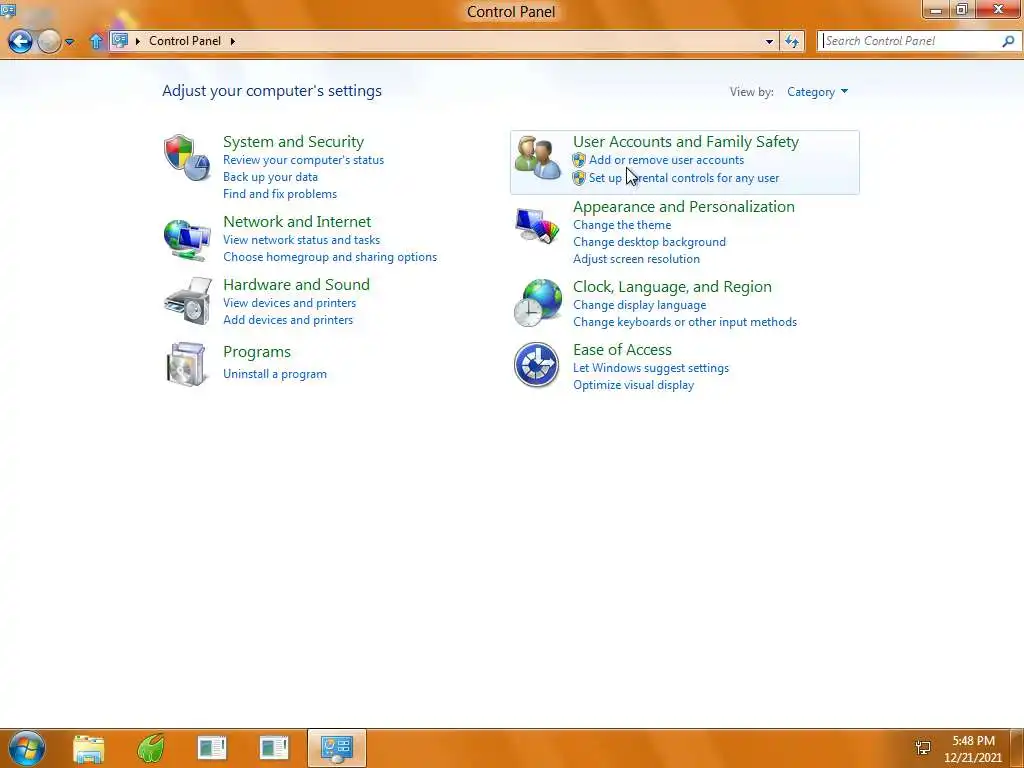
Task: Click the network tray icon
Action: coord(923,748)
